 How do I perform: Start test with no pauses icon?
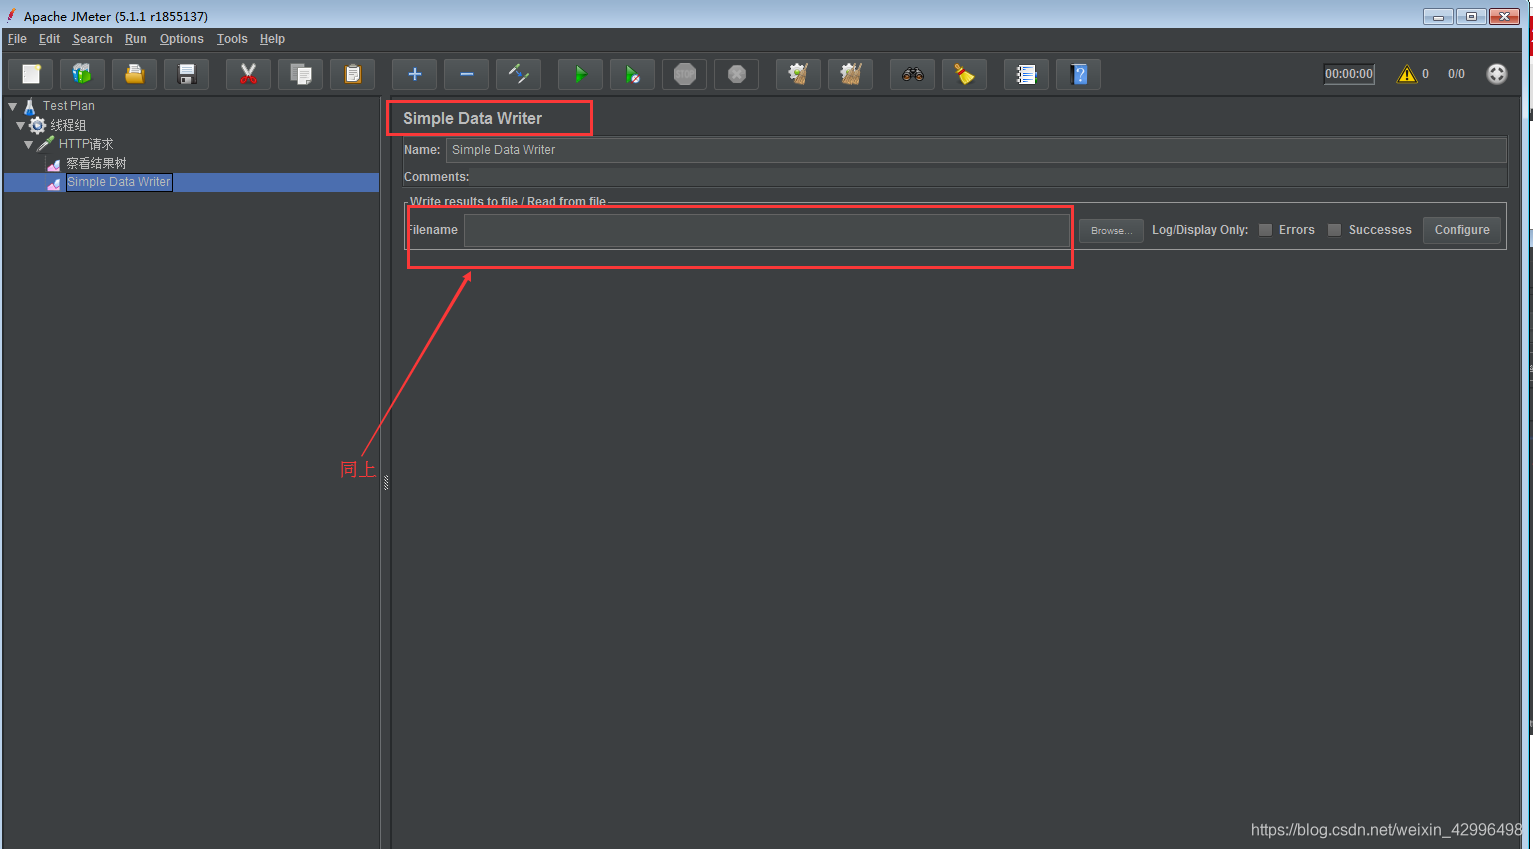tap(633, 74)
